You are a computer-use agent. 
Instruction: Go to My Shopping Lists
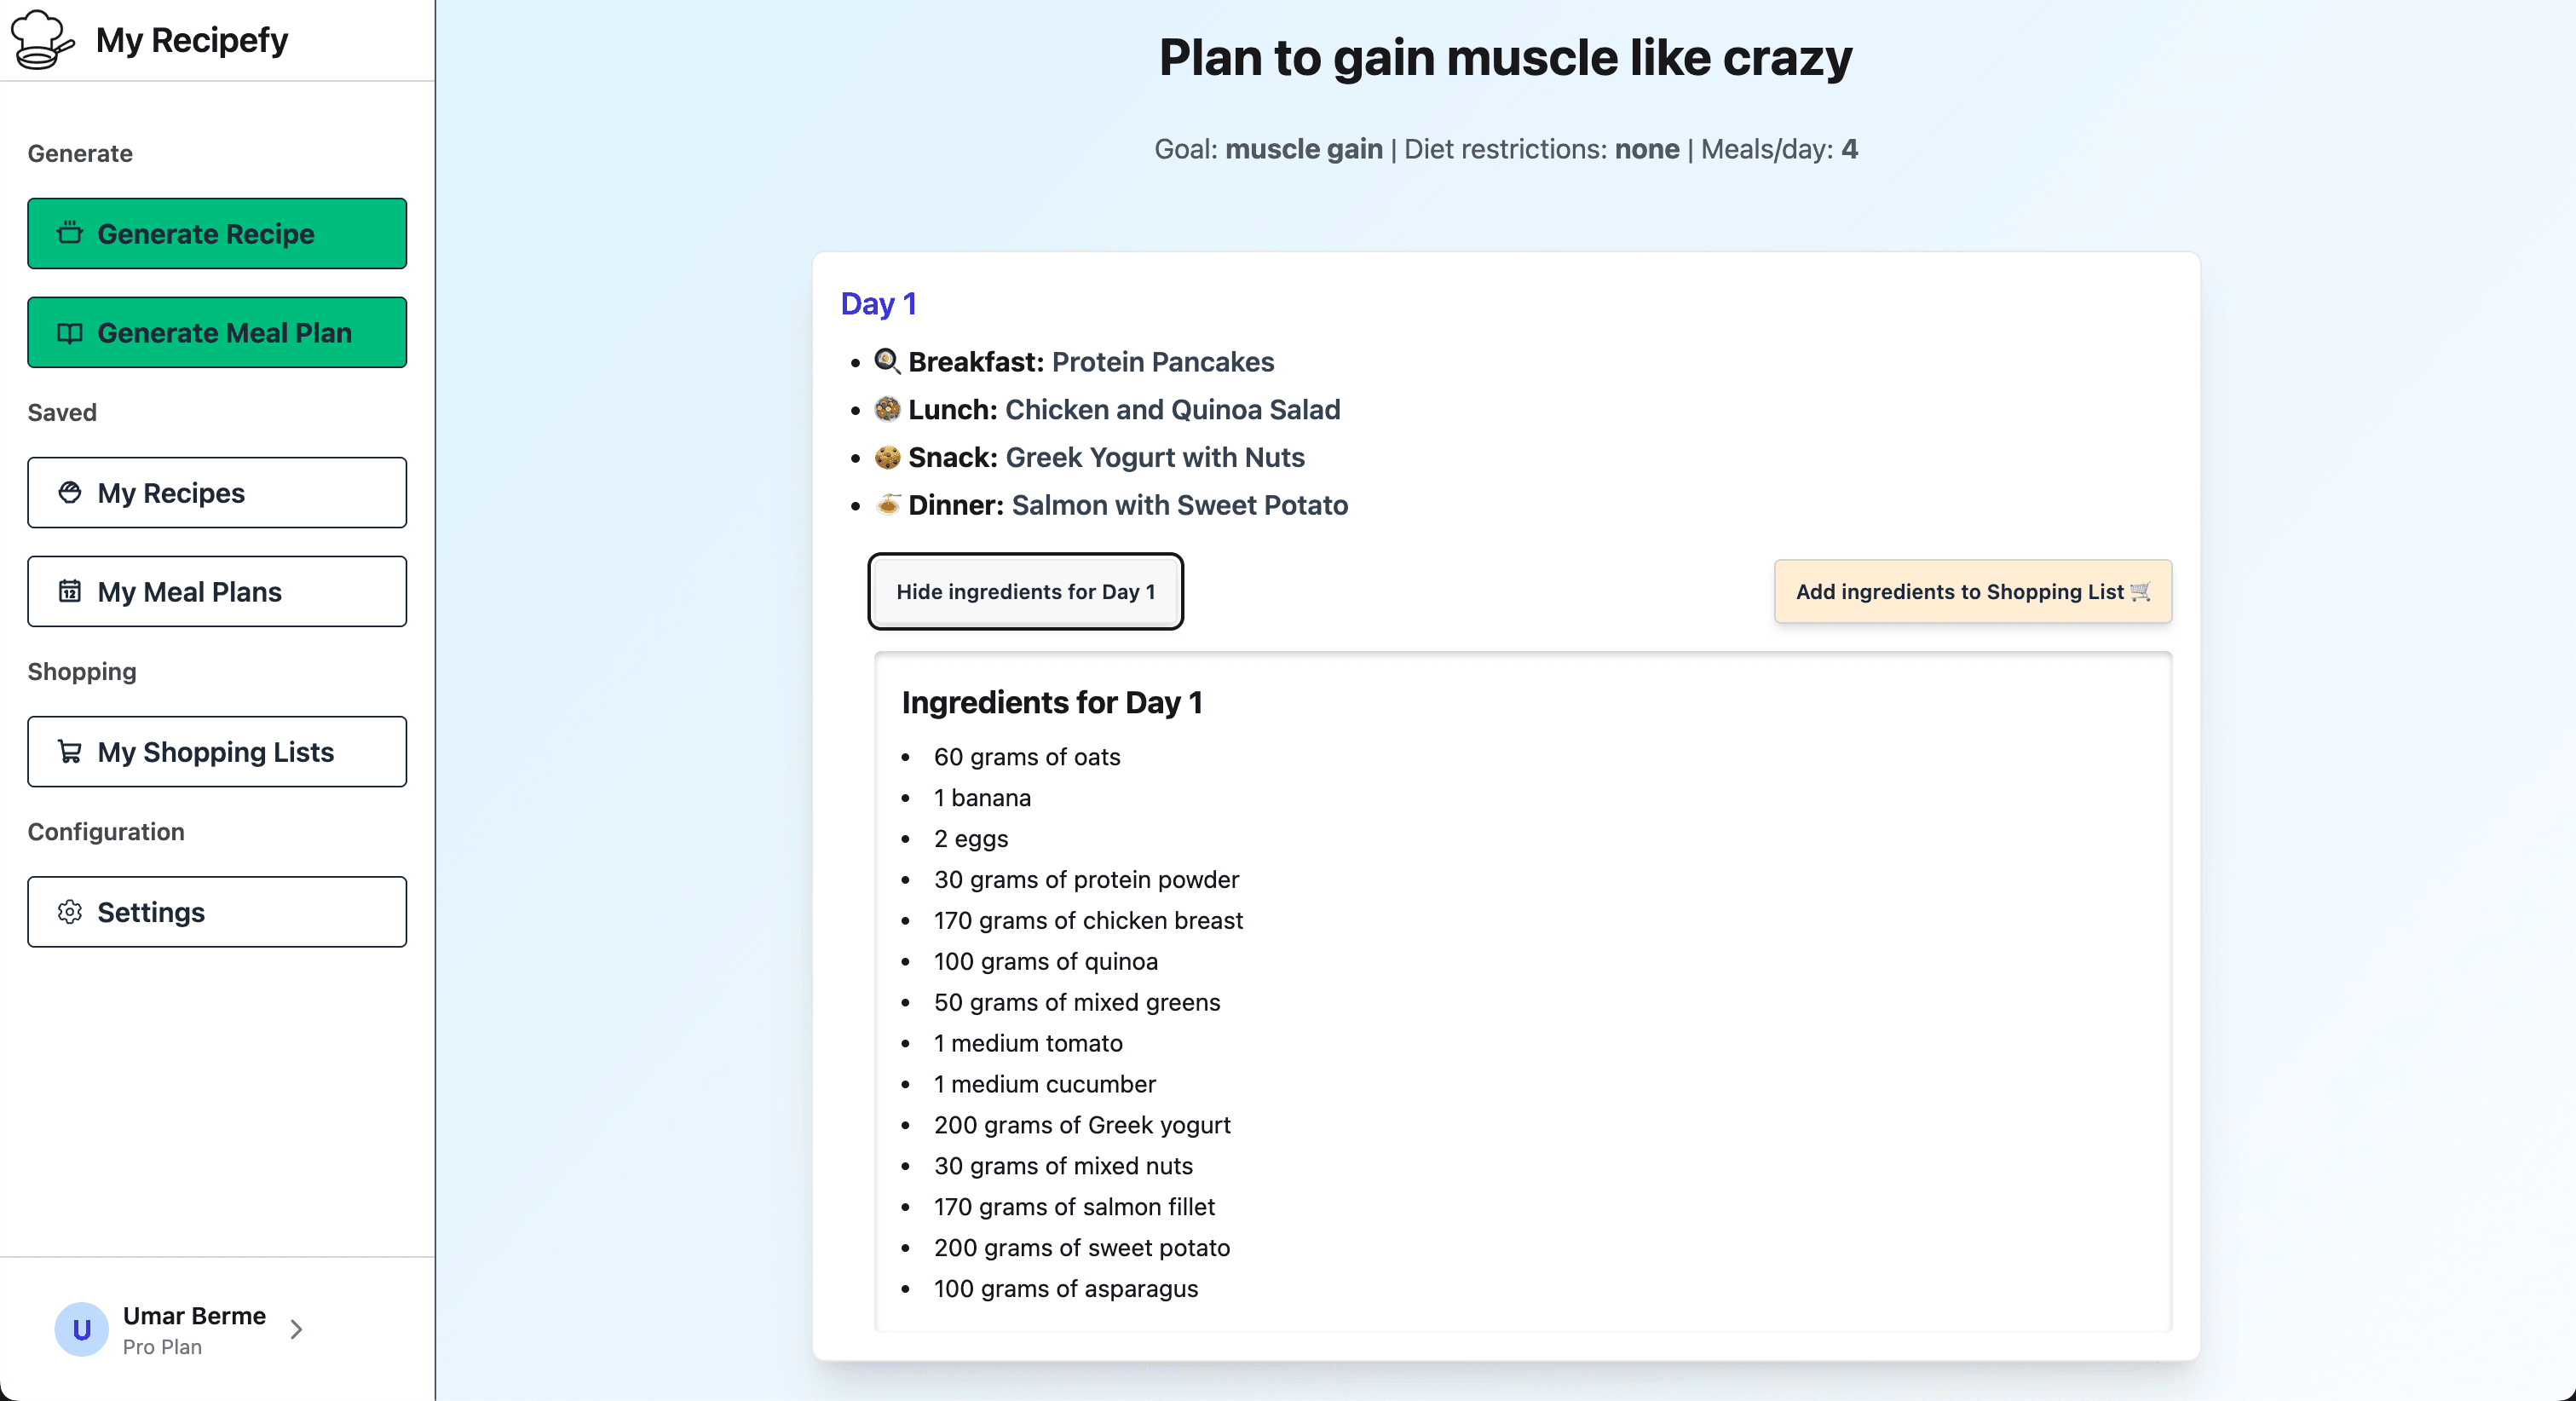(x=217, y=751)
